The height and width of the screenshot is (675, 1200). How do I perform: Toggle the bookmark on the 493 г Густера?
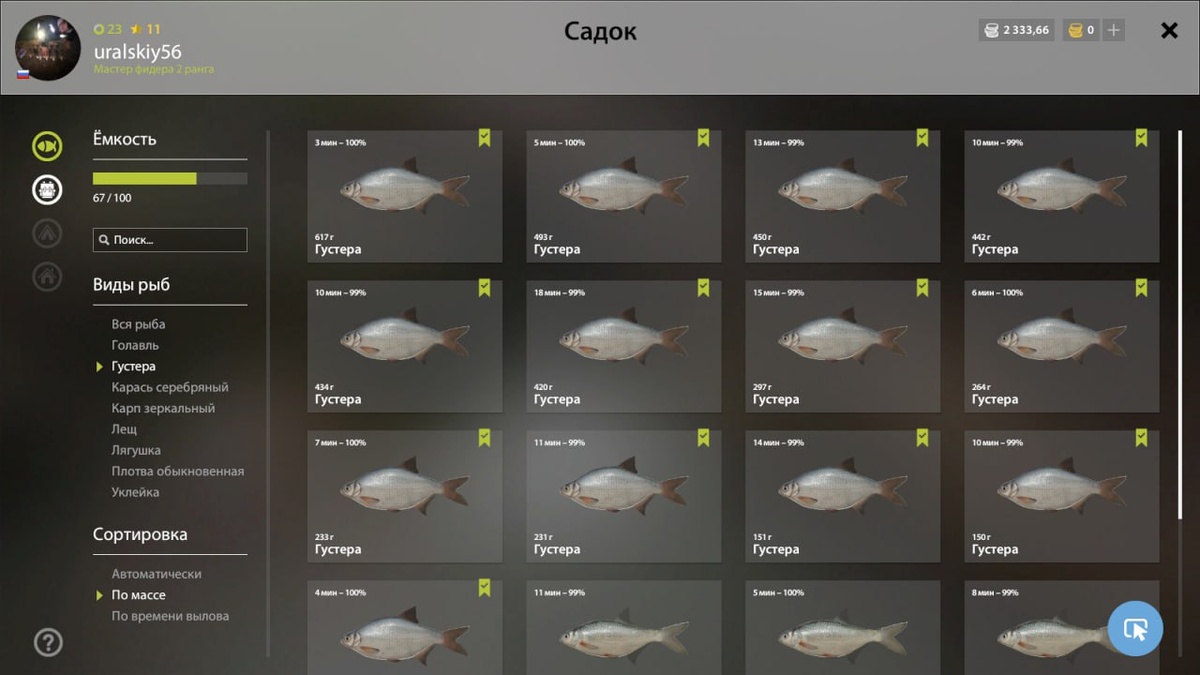click(x=703, y=138)
